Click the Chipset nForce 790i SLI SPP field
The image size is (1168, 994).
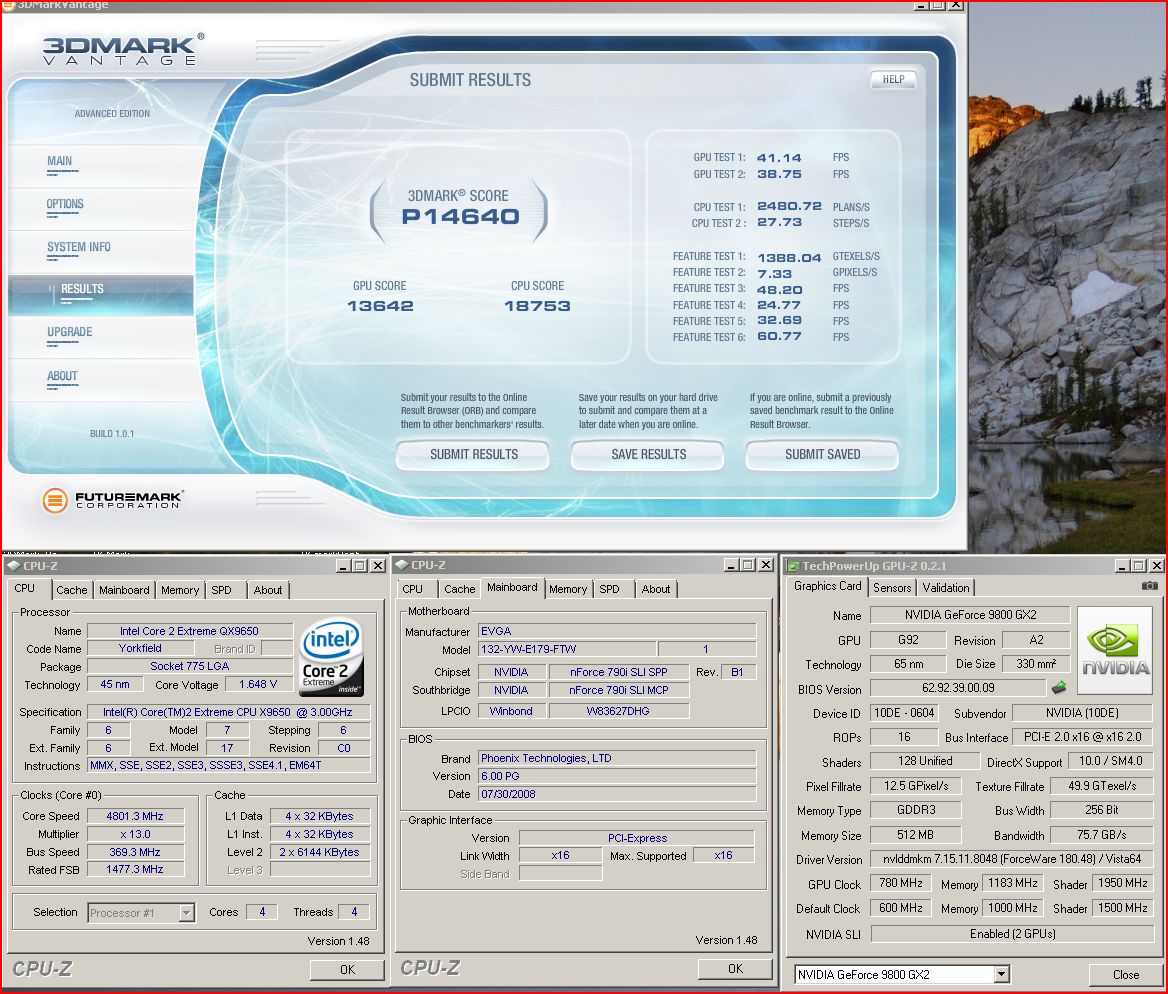pos(618,672)
